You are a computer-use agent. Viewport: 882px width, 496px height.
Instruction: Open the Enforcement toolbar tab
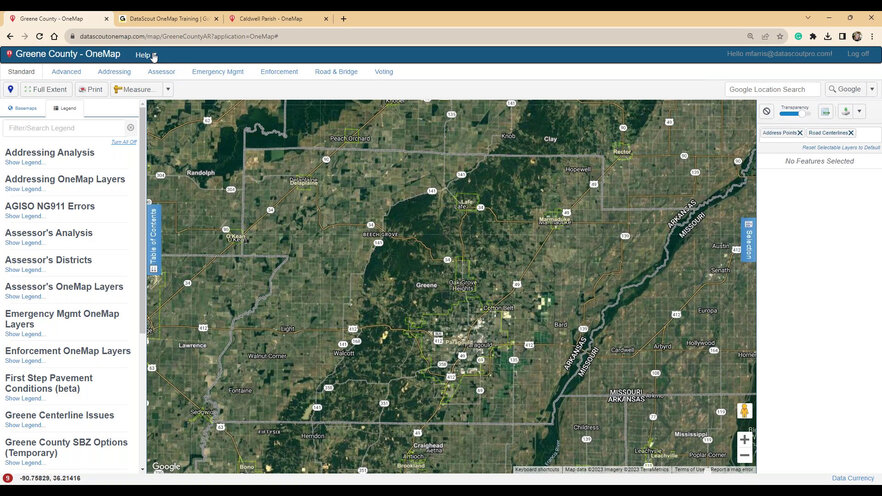(x=279, y=72)
